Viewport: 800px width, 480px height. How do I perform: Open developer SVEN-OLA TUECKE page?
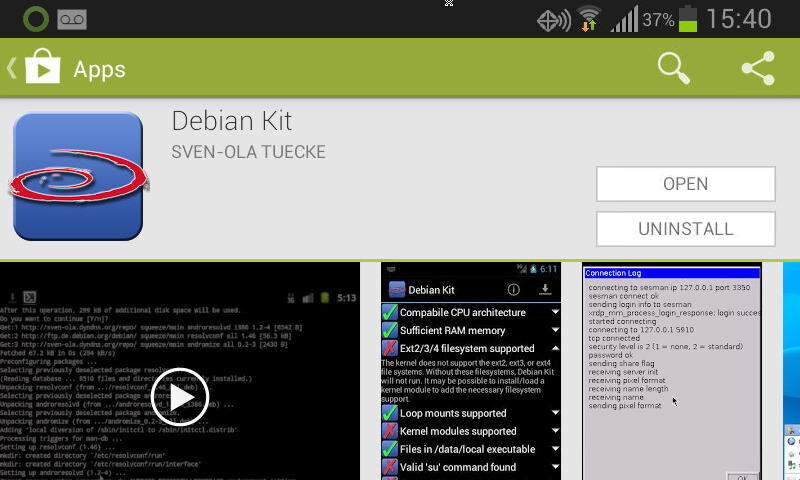[x=248, y=152]
